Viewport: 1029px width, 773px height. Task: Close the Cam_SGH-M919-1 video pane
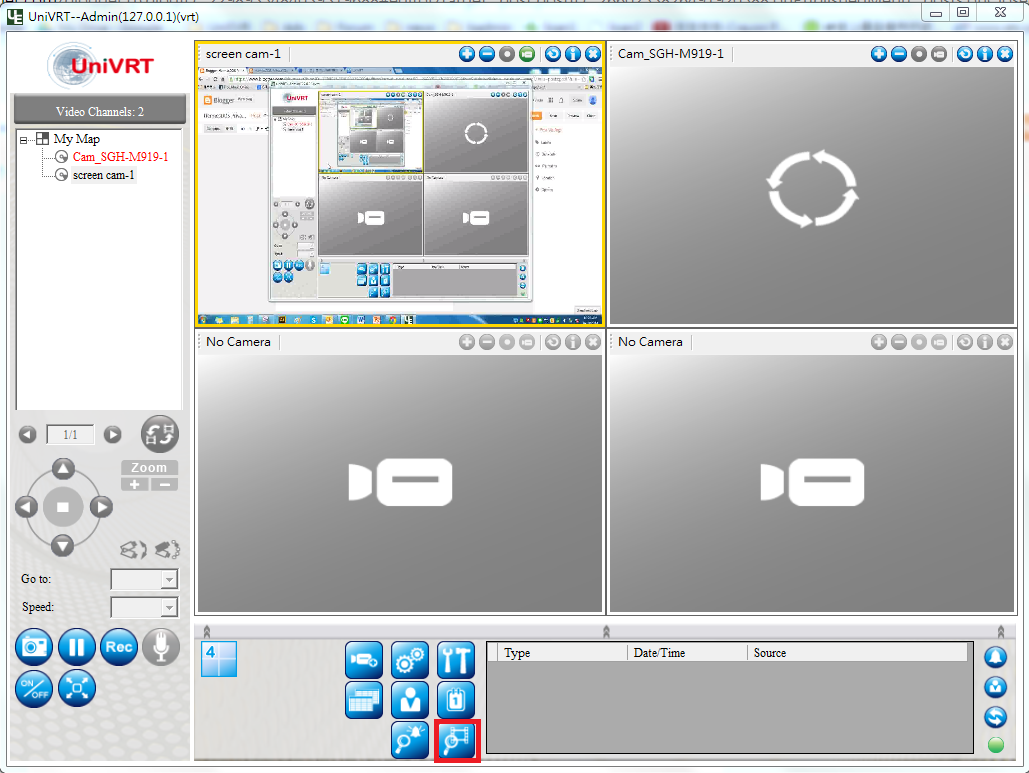point(1005,54)
